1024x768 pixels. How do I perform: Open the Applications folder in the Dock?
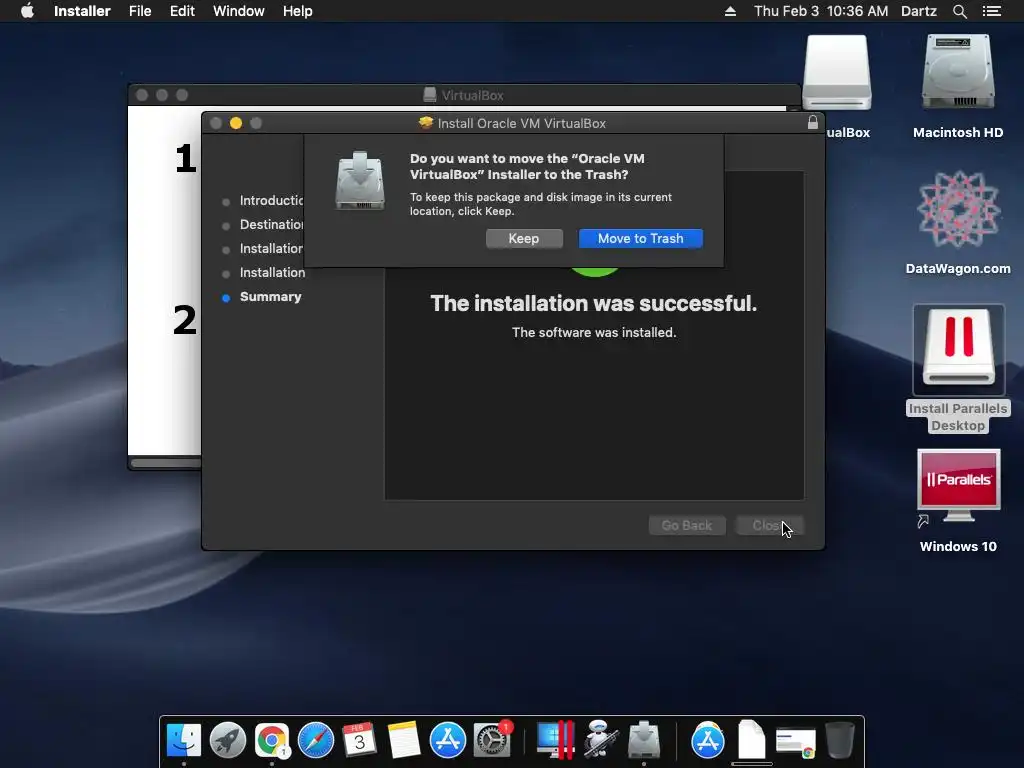click(x=708, y=741)
